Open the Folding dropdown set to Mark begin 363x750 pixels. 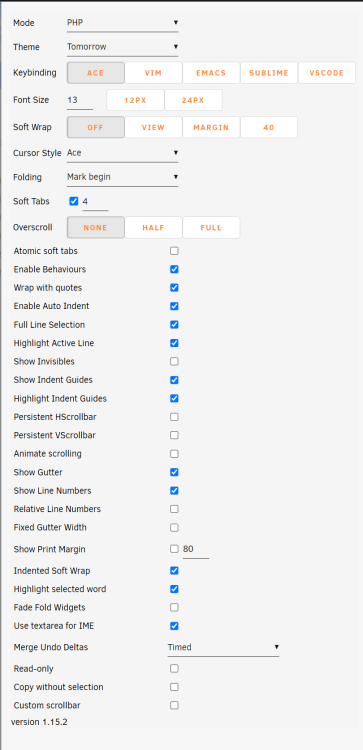click(122, 177)
